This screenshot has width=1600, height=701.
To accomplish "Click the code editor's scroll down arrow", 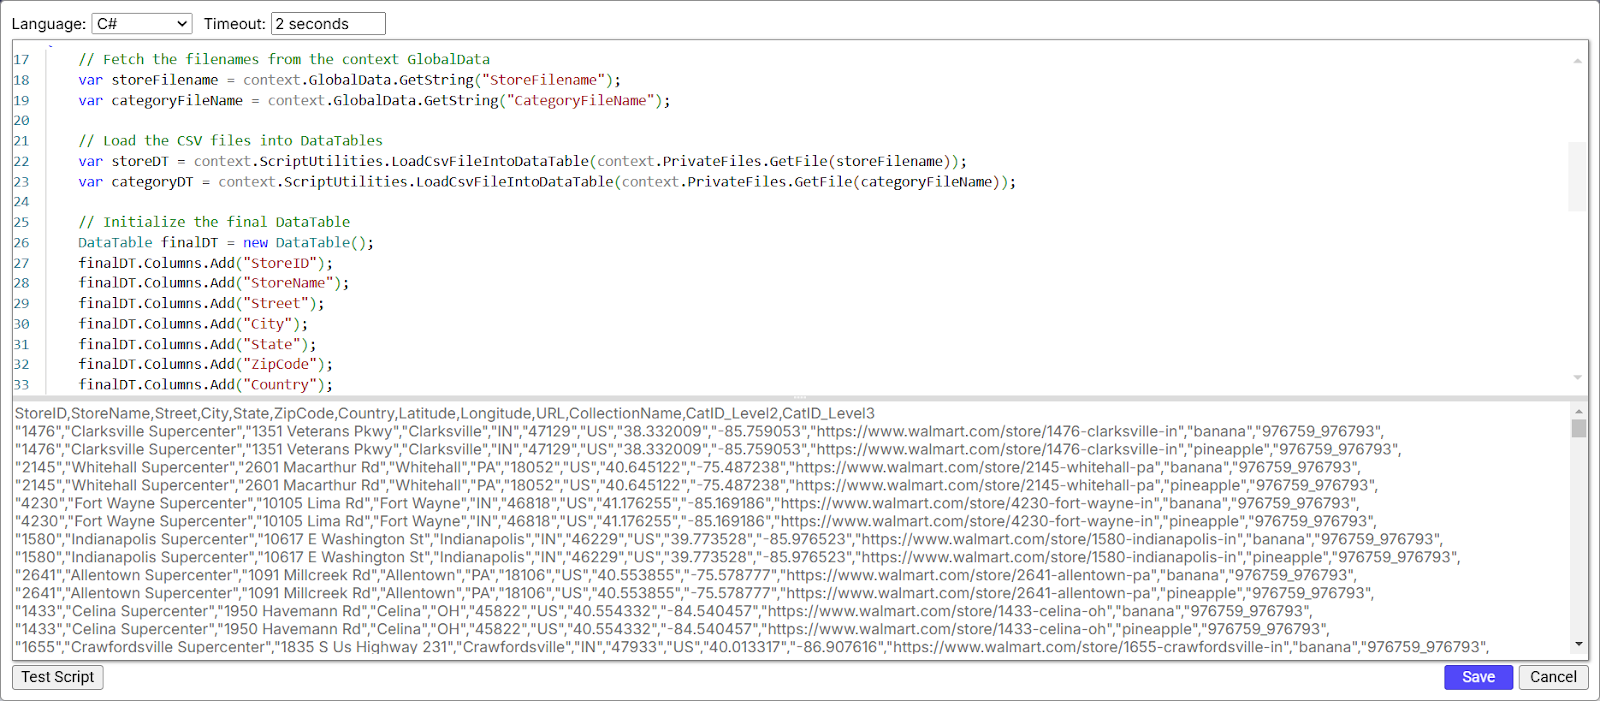I will pyautogui.click(x=1578, y=378).
